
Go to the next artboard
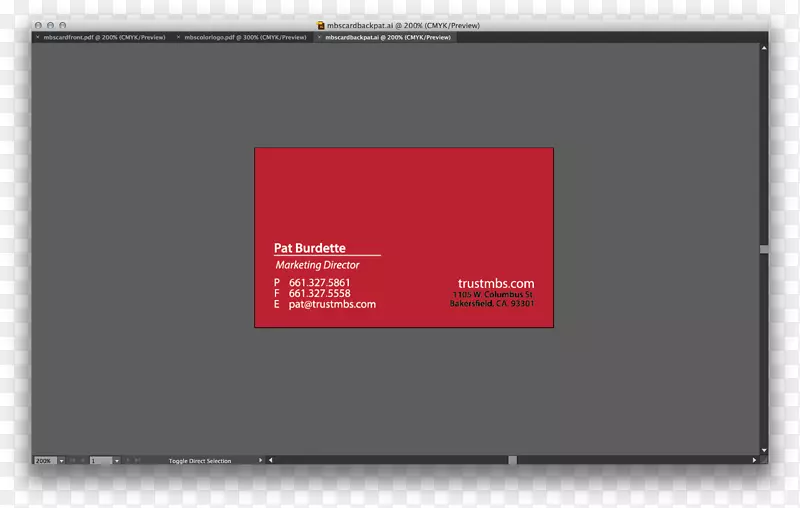tap(127, 461)
